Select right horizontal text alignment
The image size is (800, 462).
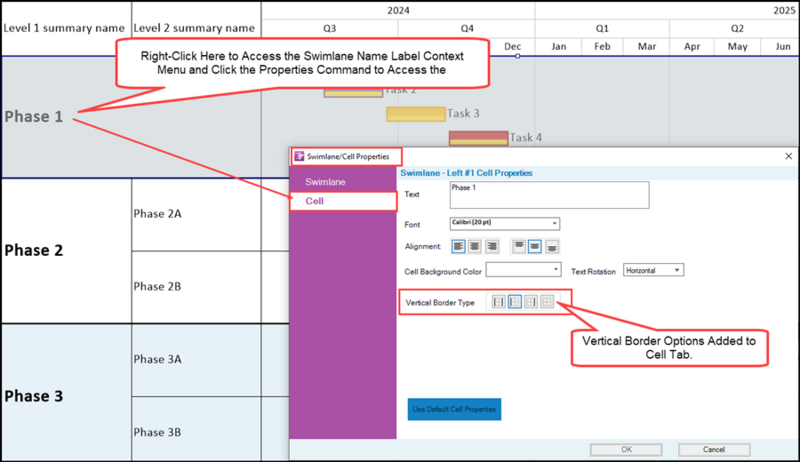(492, 247)
